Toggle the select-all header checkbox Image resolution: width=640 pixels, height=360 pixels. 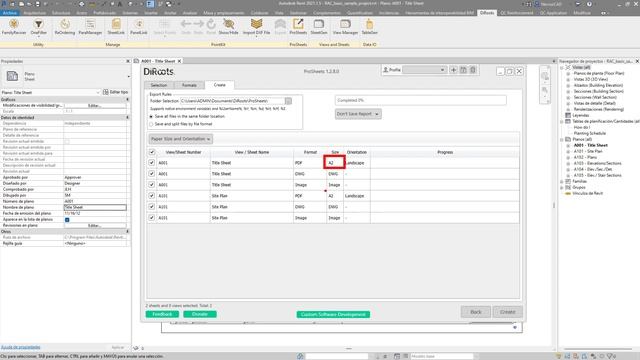point(152,152)
